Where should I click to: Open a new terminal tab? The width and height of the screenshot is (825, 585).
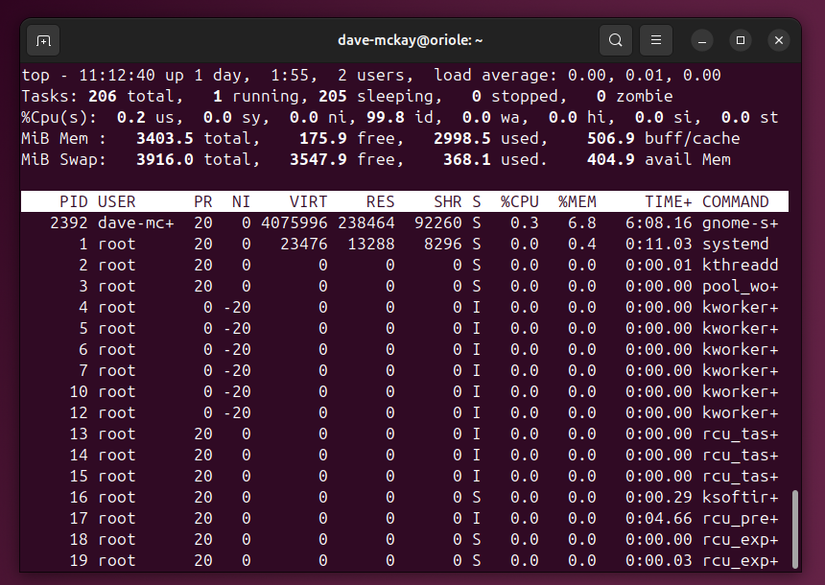coord(41,40)
